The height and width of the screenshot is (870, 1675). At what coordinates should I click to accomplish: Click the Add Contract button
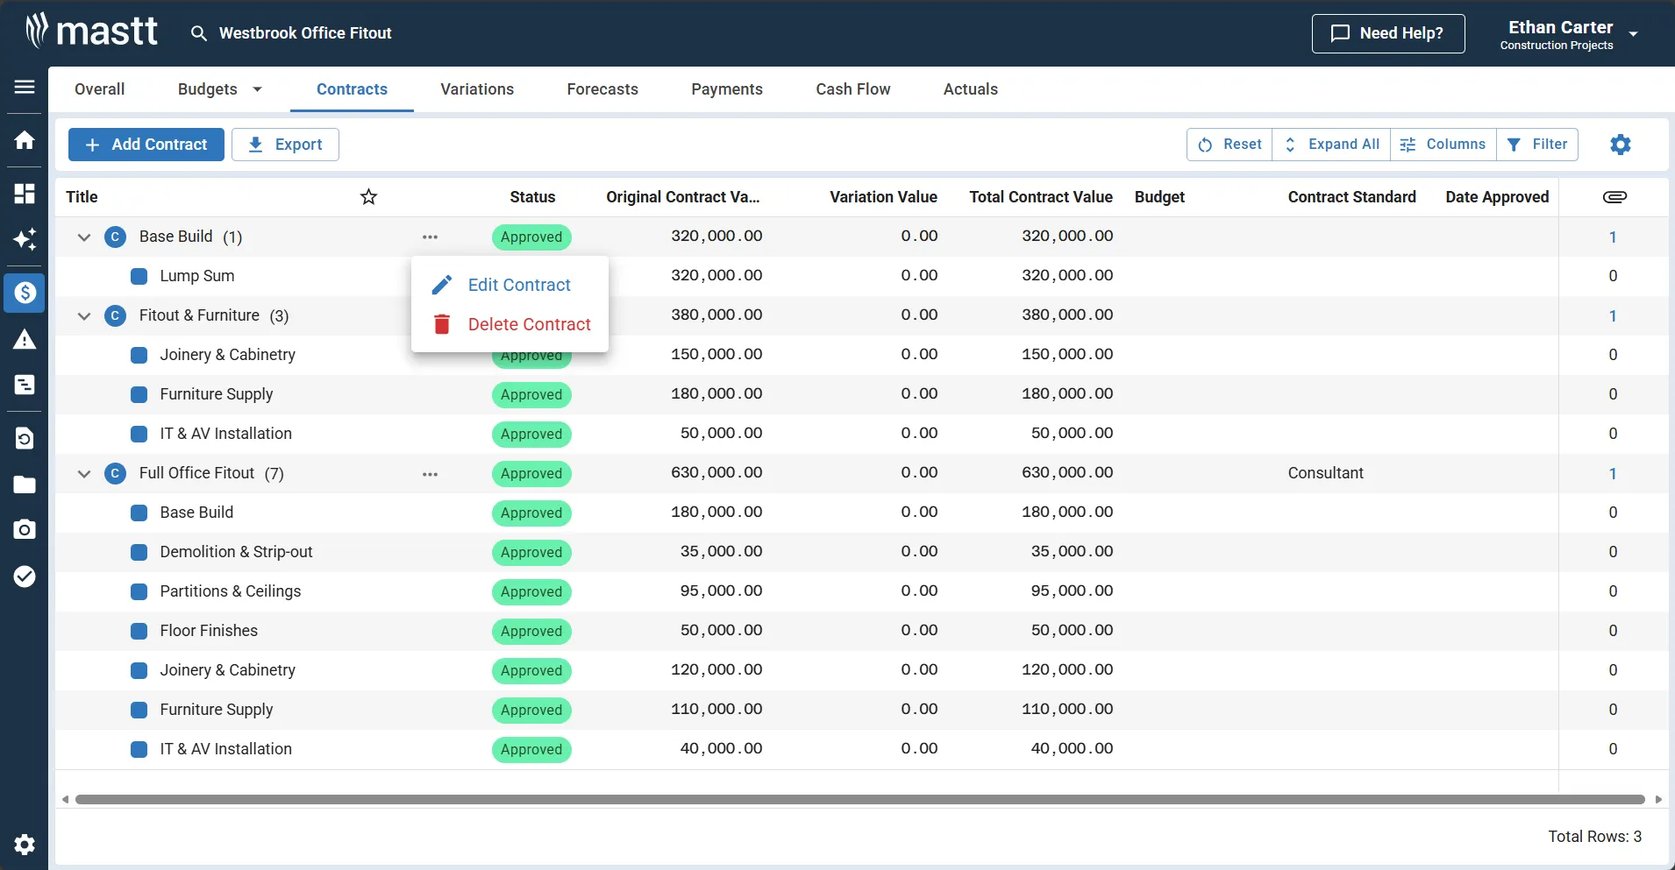(146, 144)
